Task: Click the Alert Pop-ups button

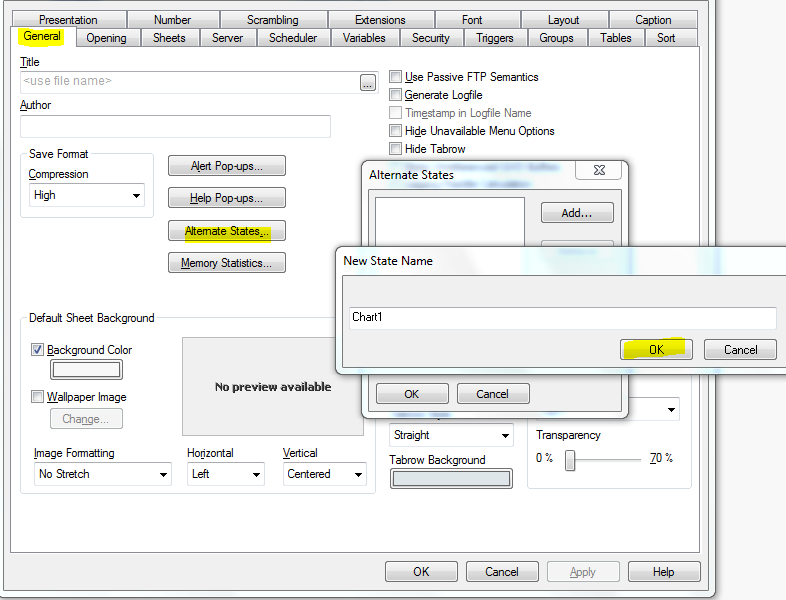Action: click(x=227, y=166)
